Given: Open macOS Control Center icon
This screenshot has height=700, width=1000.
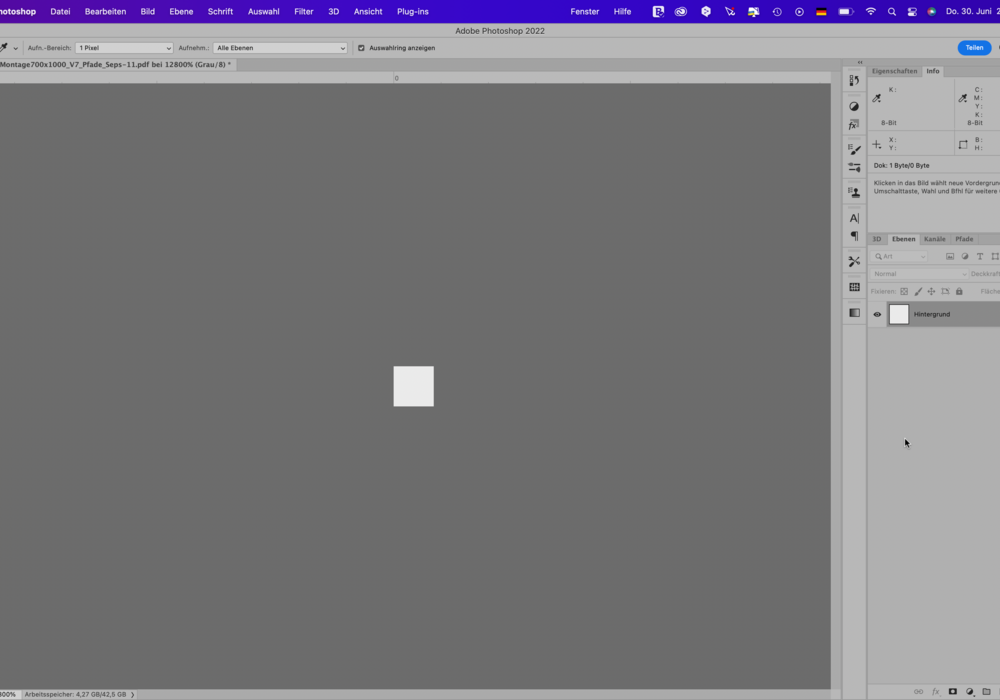Looking at the screenshot, I should pyautogui.click(x=912, y=11).
